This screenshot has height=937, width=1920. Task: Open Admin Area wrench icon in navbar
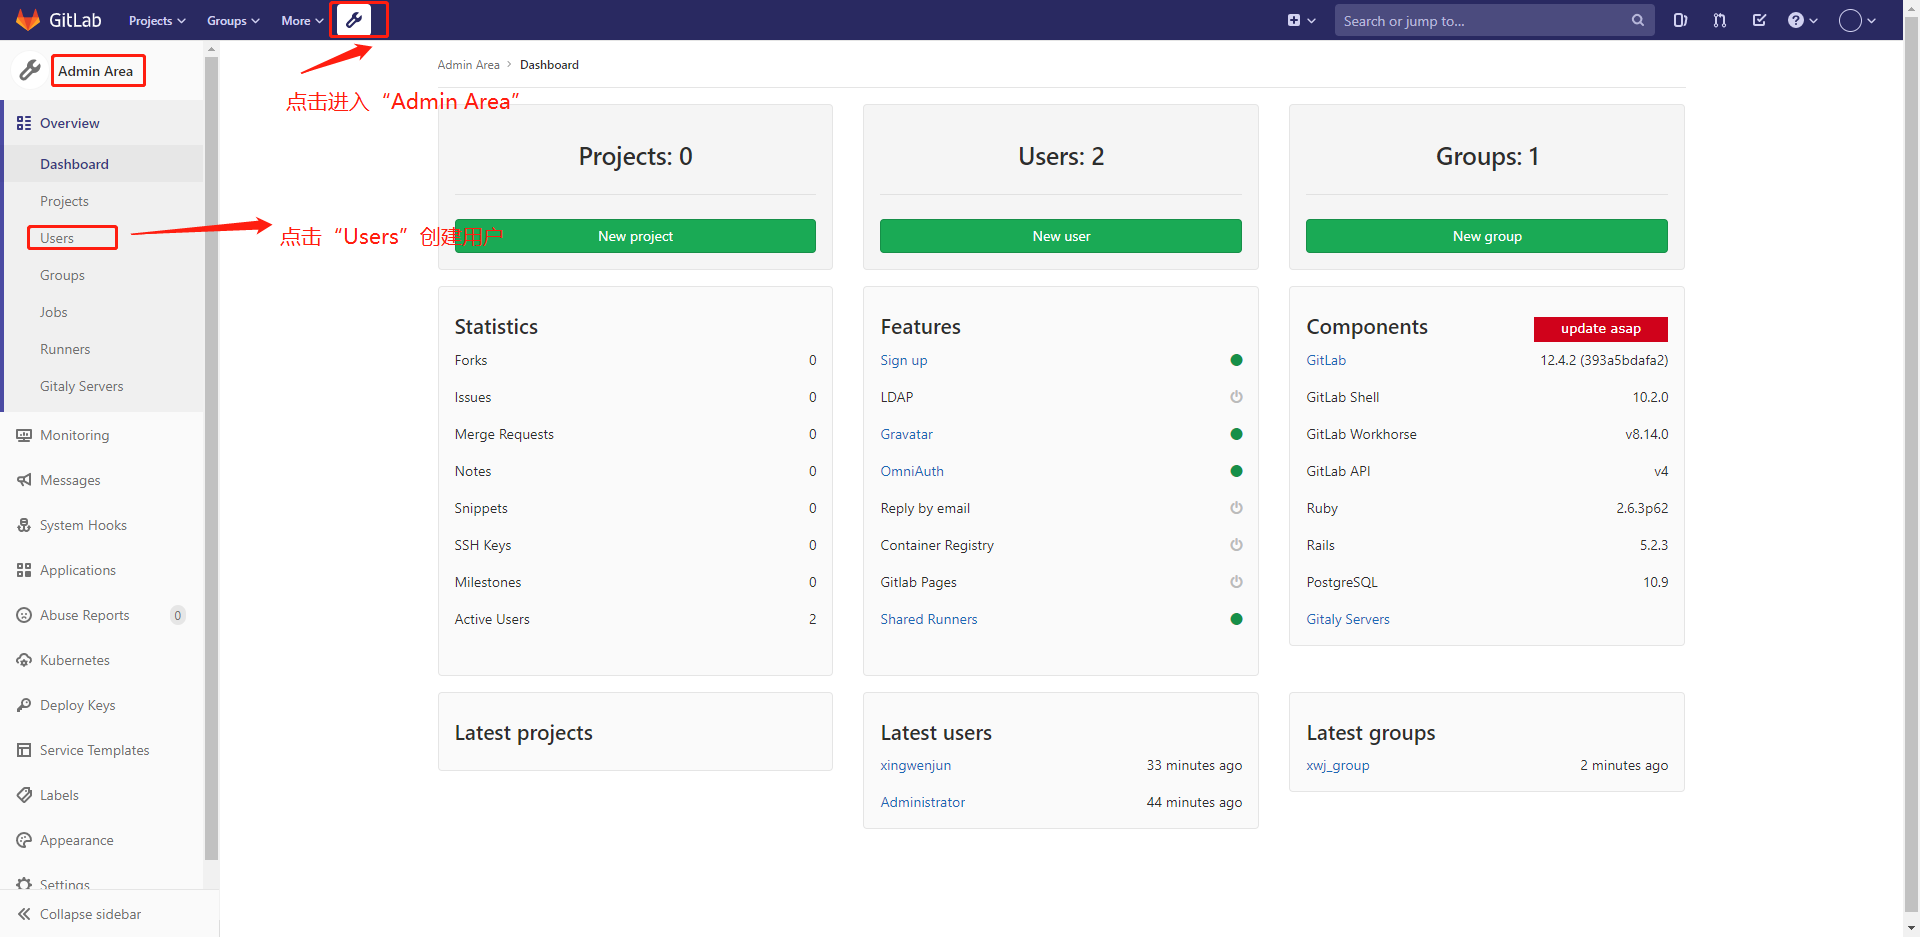[354, 20]
